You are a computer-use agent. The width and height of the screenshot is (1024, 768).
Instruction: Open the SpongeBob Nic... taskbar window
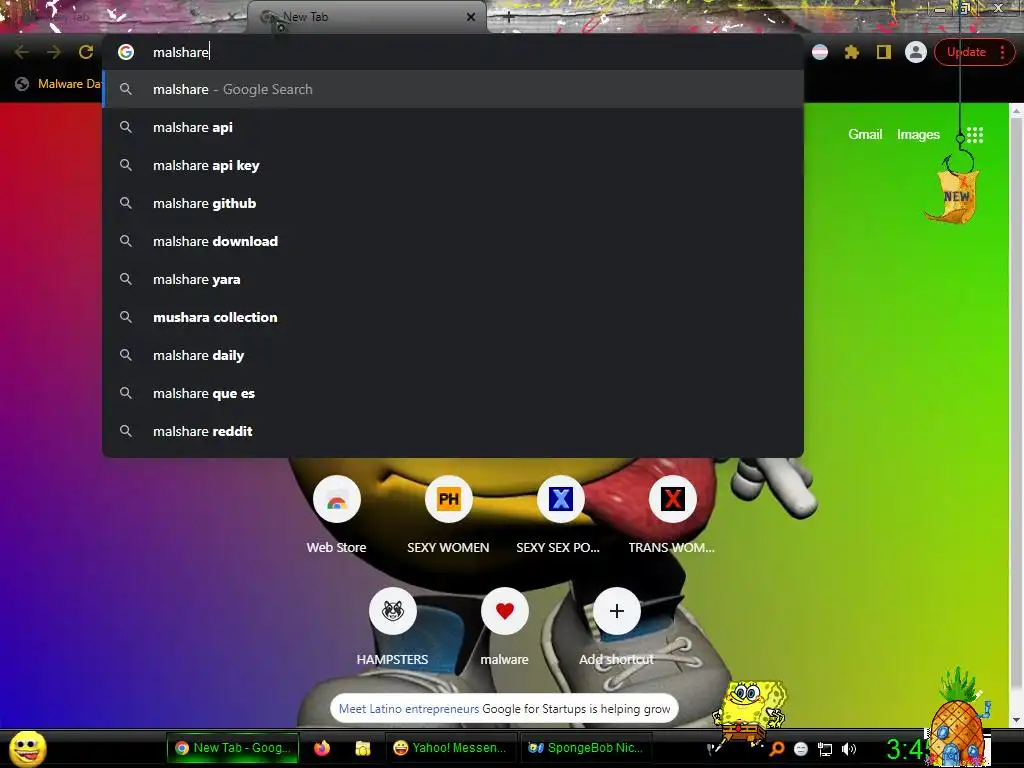586,748
